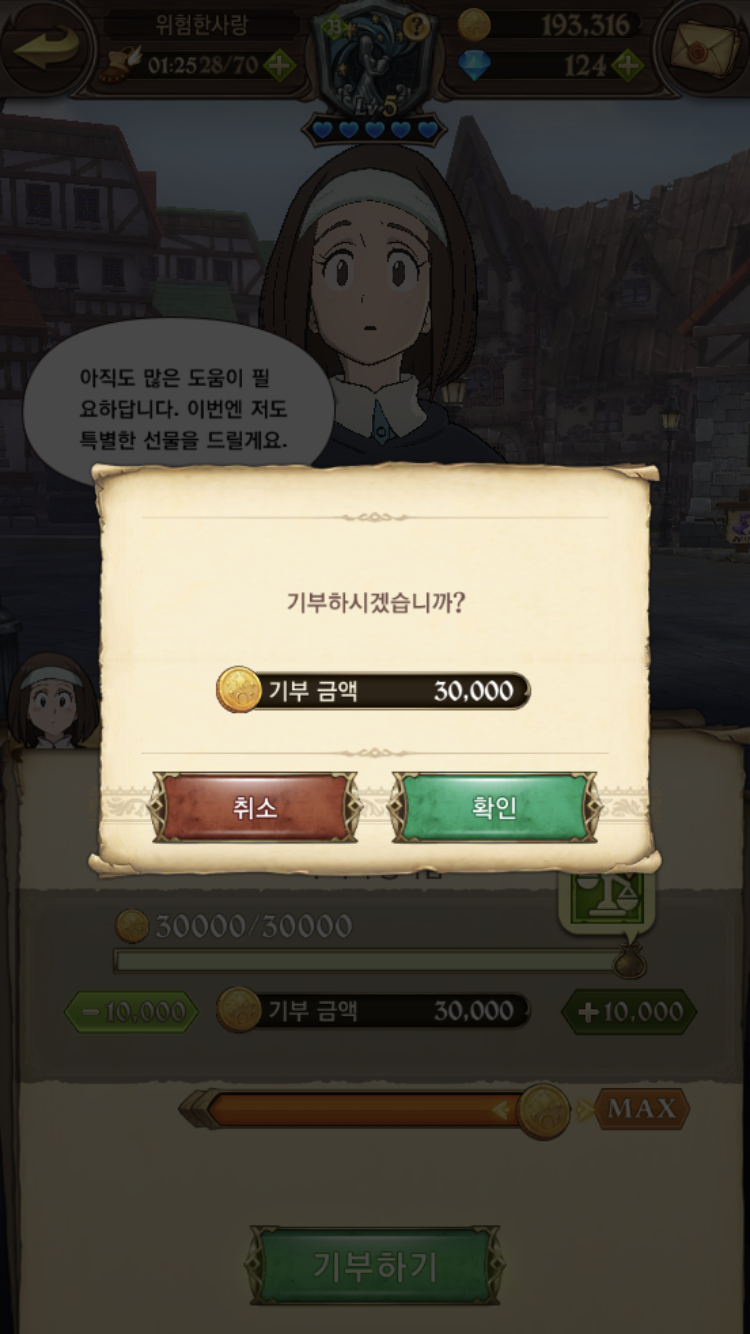
Task: Increase donation by 10,000
Action: point(628,1011)
